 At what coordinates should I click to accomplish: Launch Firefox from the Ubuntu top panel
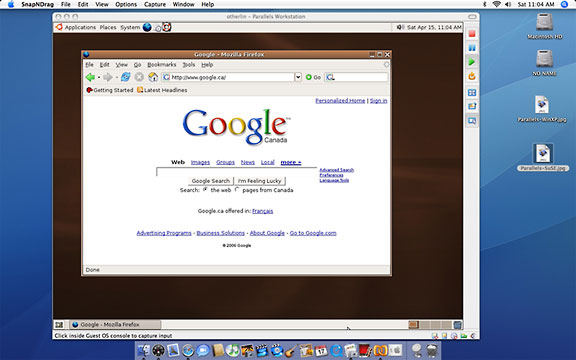[147, 27]
